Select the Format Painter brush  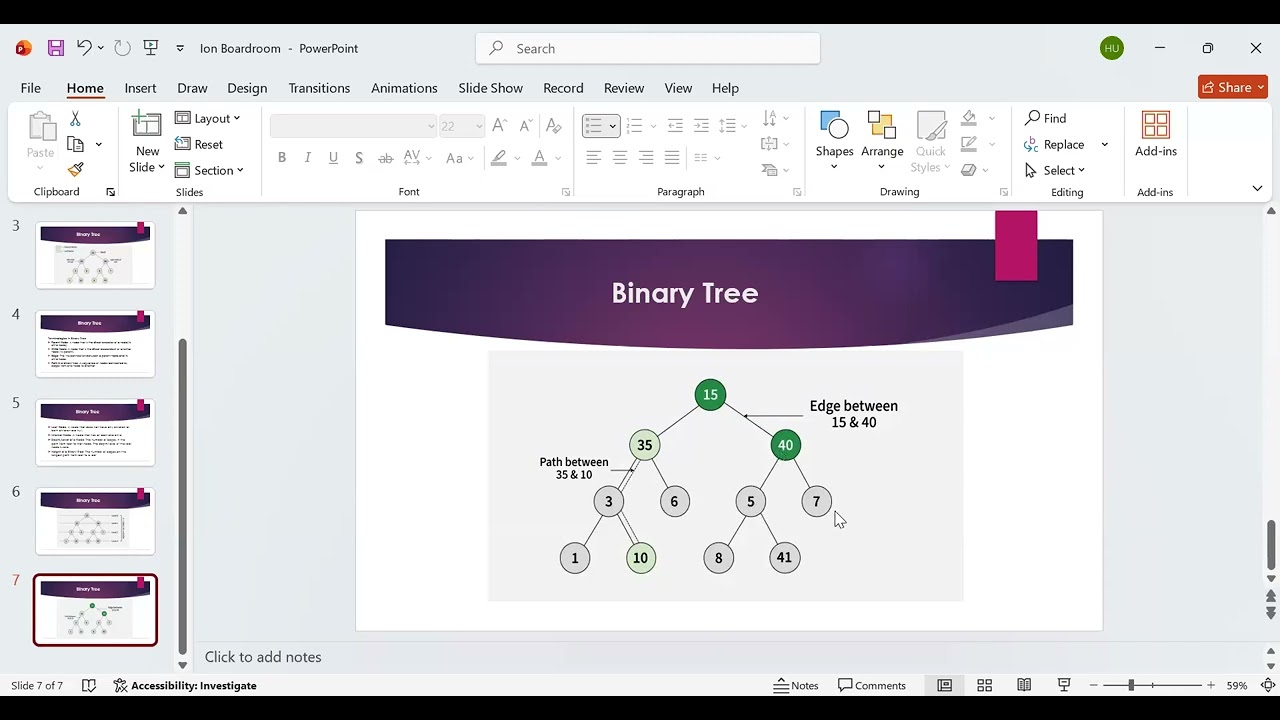point(75,170)
